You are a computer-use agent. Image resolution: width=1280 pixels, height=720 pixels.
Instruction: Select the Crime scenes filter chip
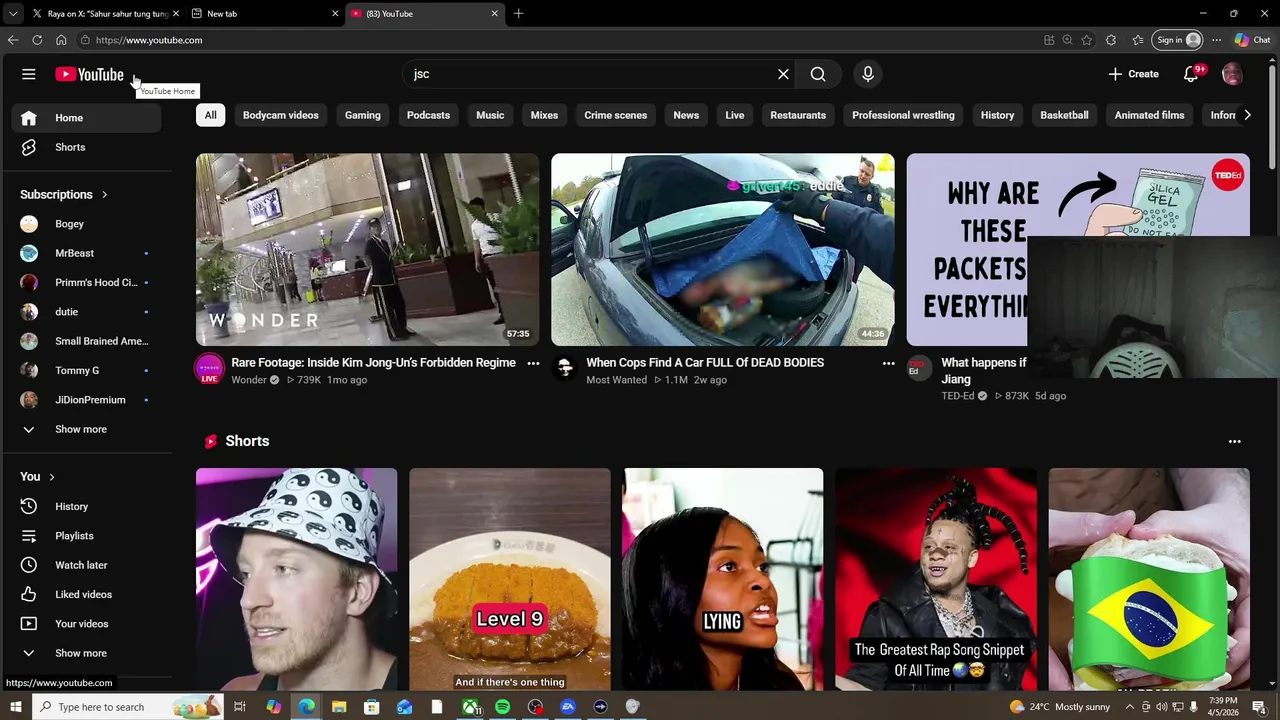pos(616,115)
